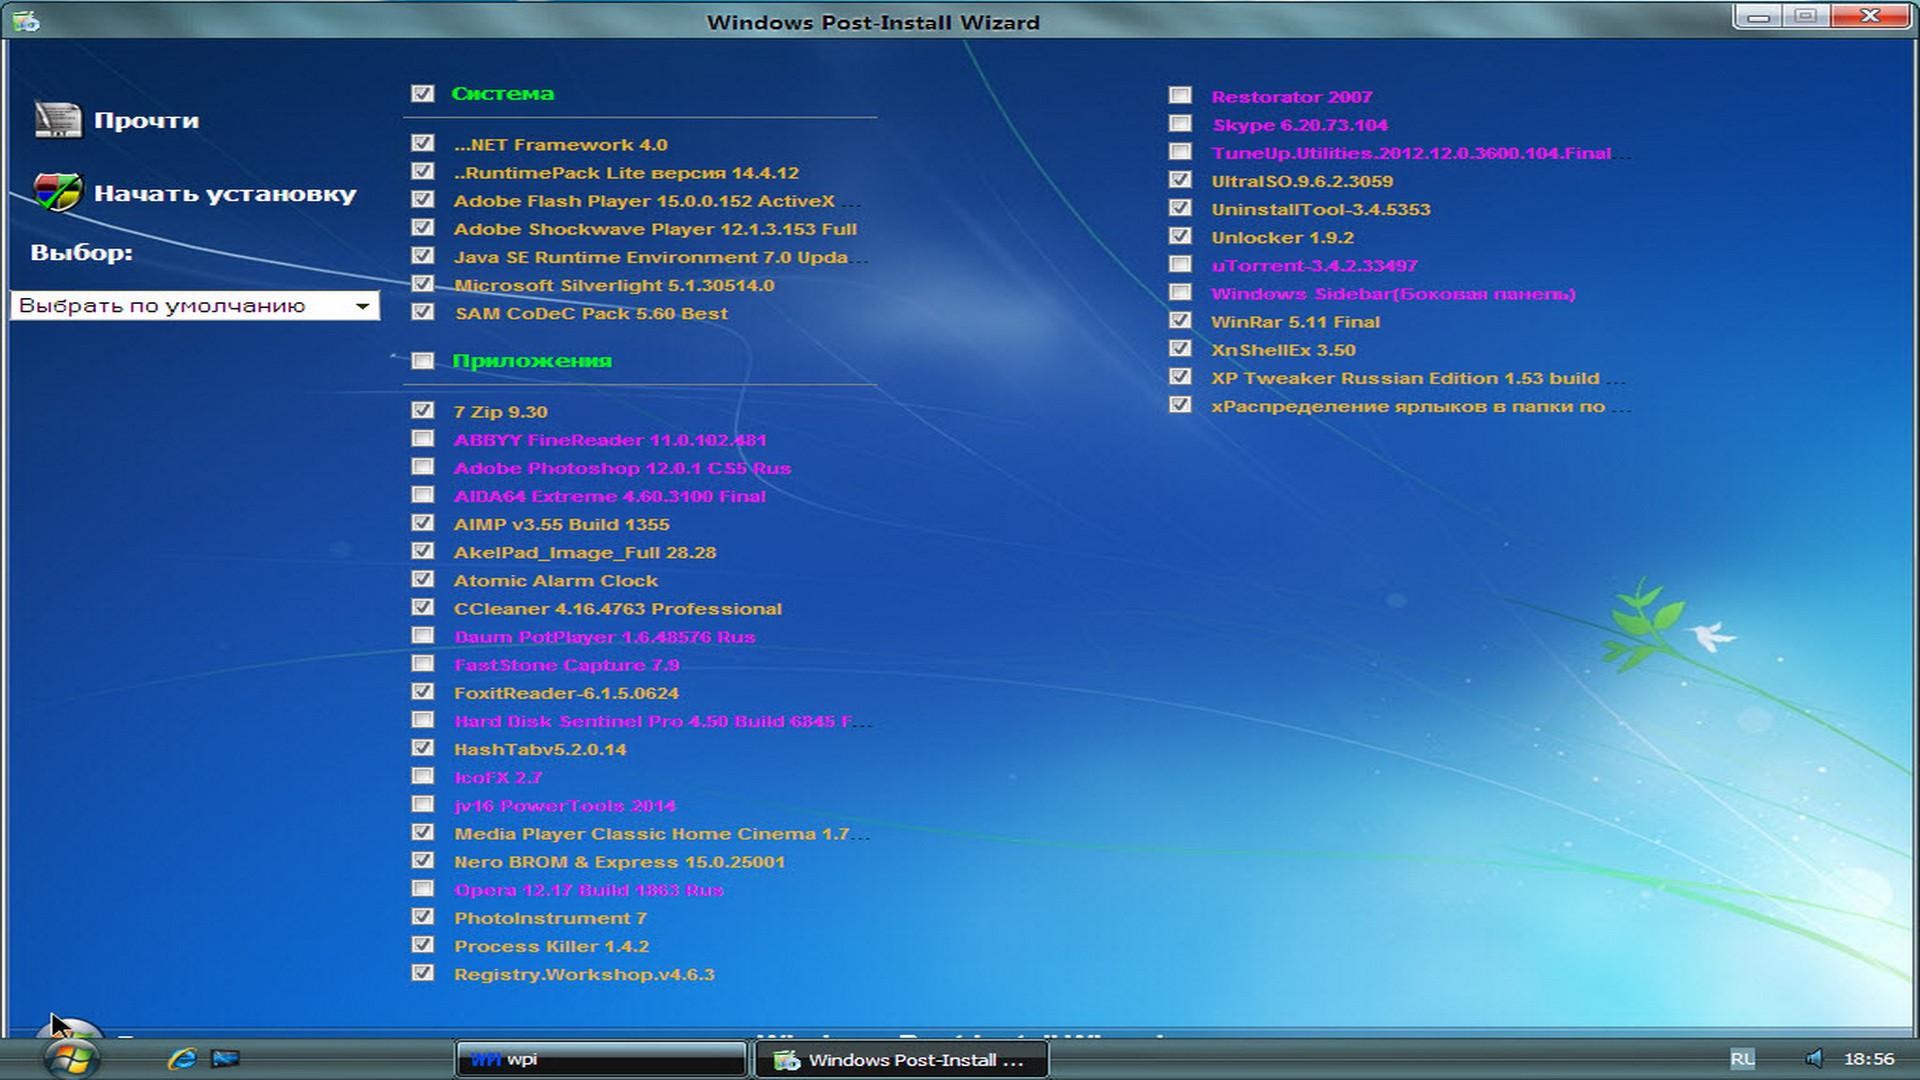Check the Windows Sidebar checkbox

click(1181, 293)
